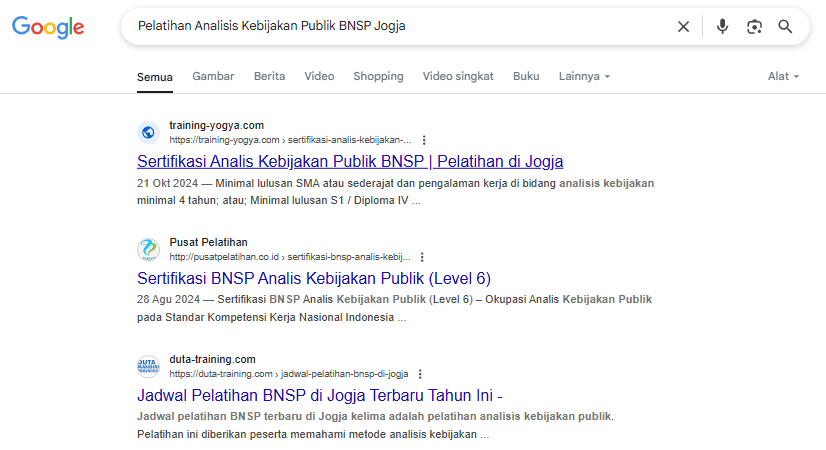
Task: Expand the Alat tools dropdown
Action: point(783,76)
